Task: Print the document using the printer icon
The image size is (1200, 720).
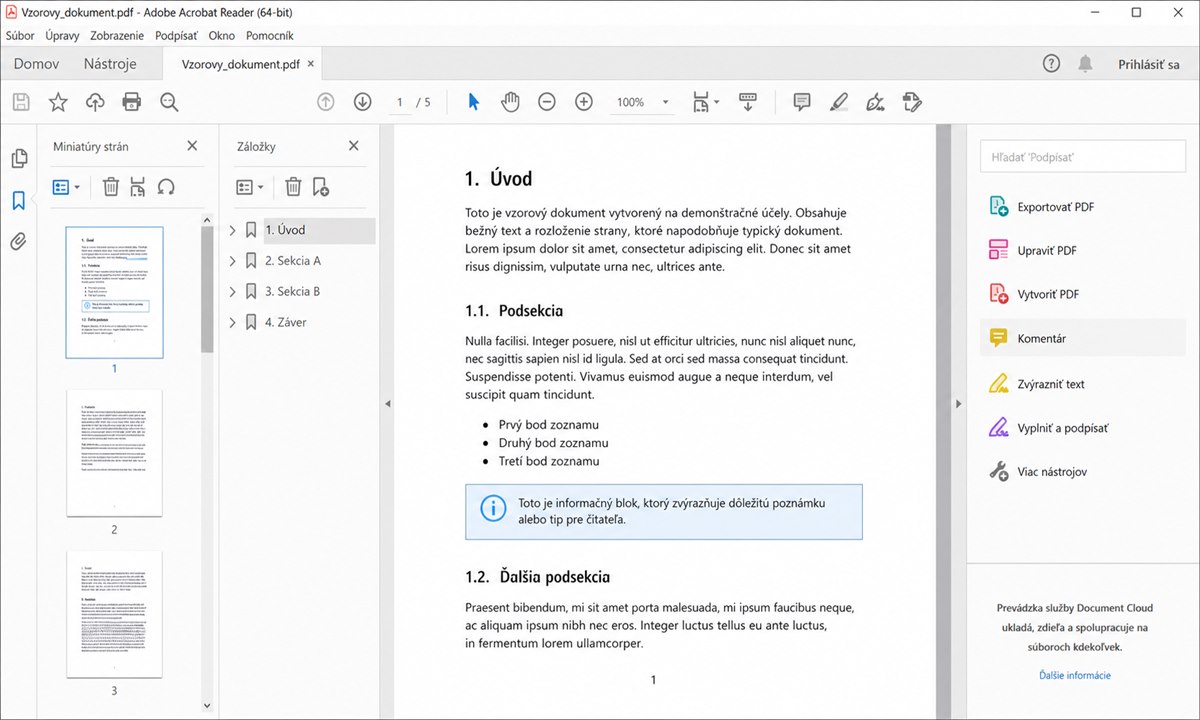Action: [131, 102]
